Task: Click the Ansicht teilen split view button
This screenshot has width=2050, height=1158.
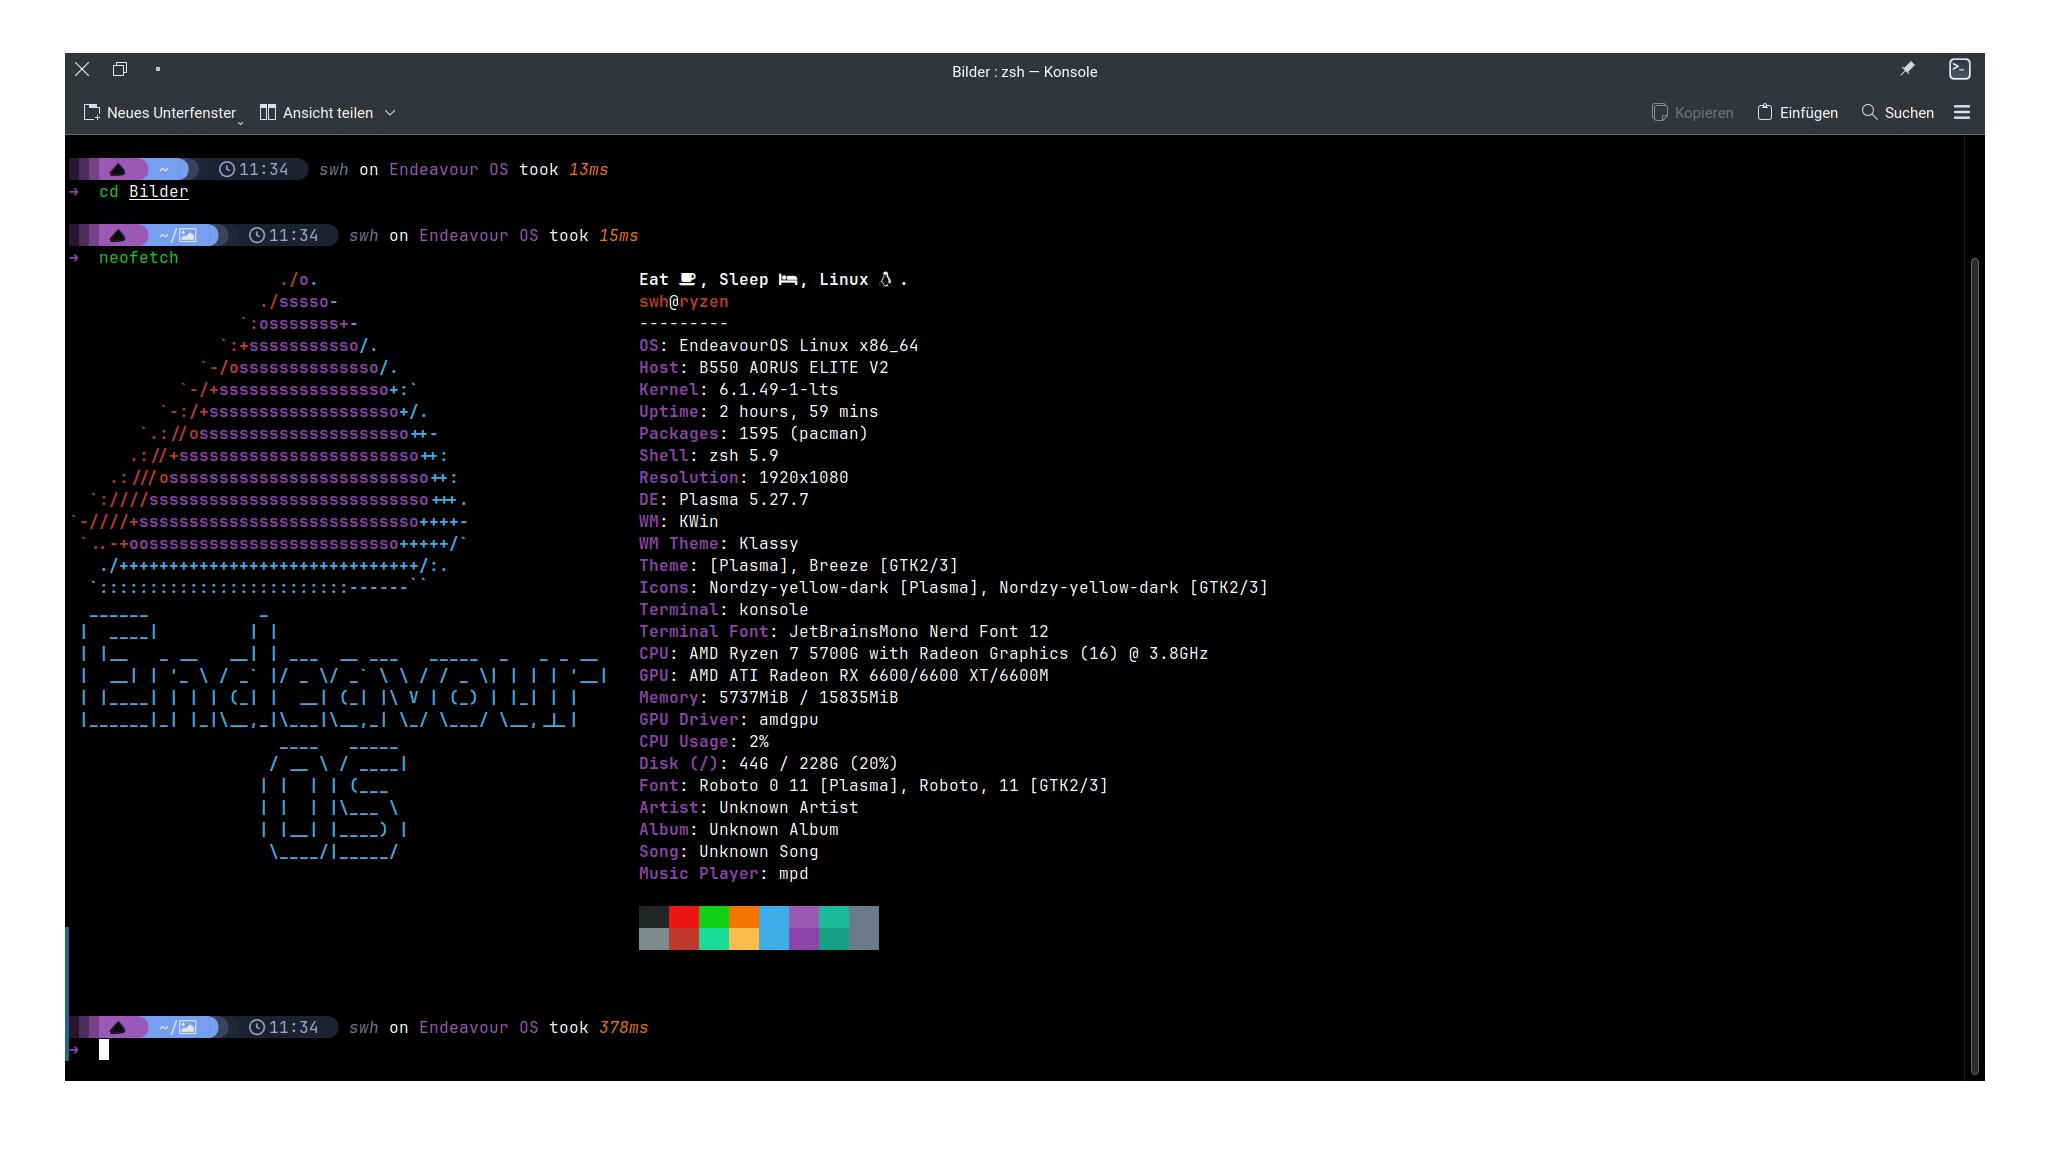Action: point(316,113)
